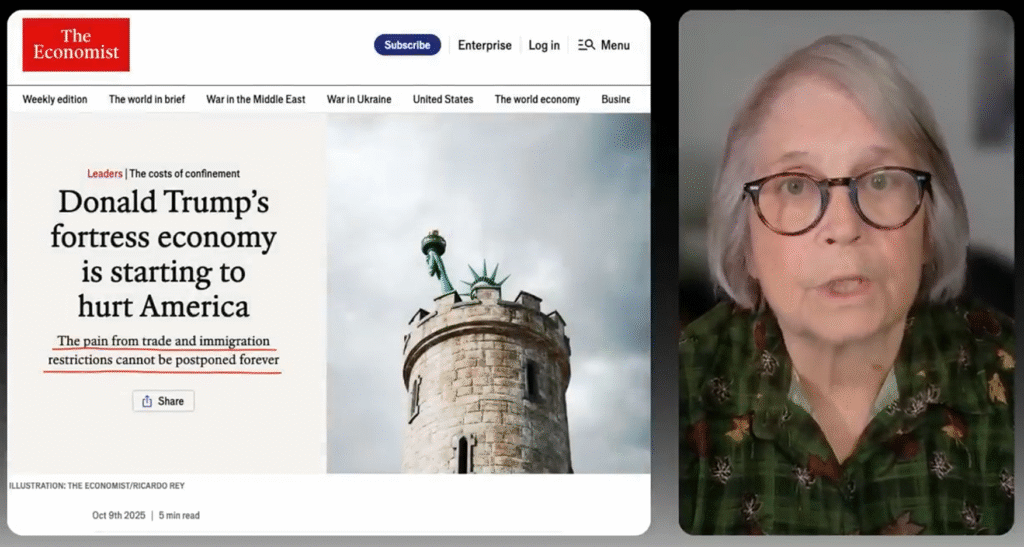
Task: Go to the Weekly edition section
Action: [x=55, y=99]
